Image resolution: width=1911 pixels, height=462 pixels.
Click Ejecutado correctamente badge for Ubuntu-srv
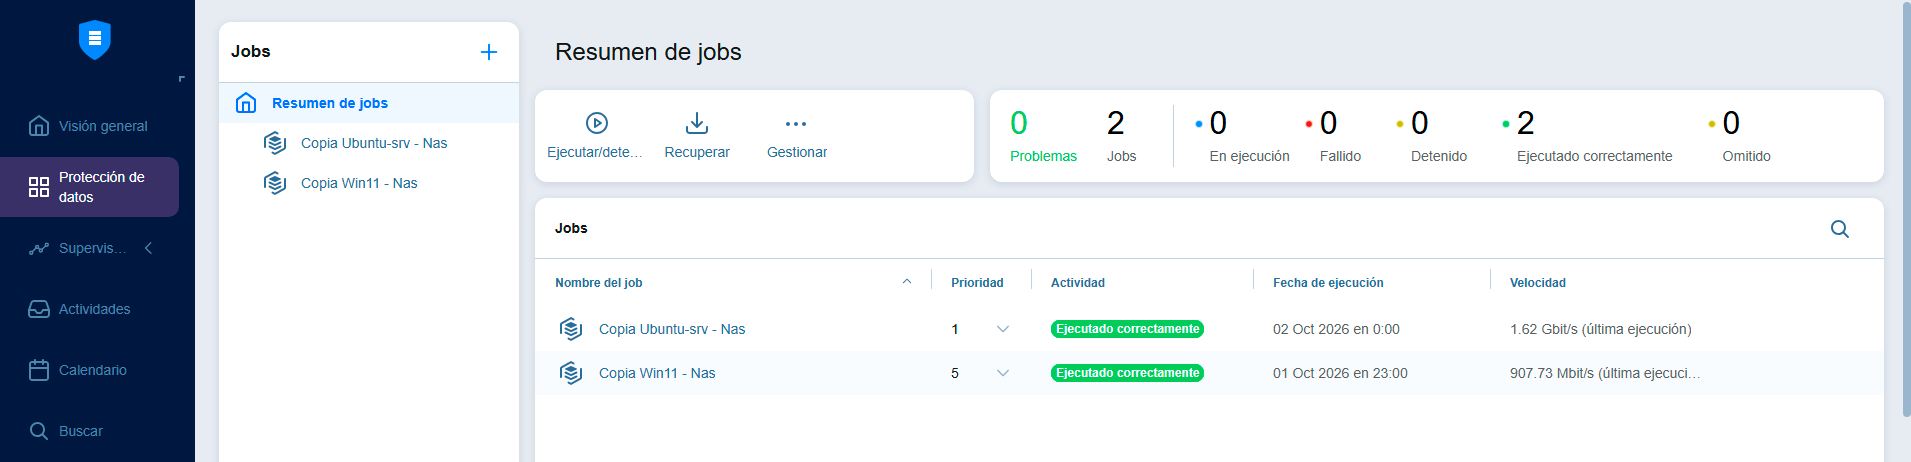tap(1127, 329)
